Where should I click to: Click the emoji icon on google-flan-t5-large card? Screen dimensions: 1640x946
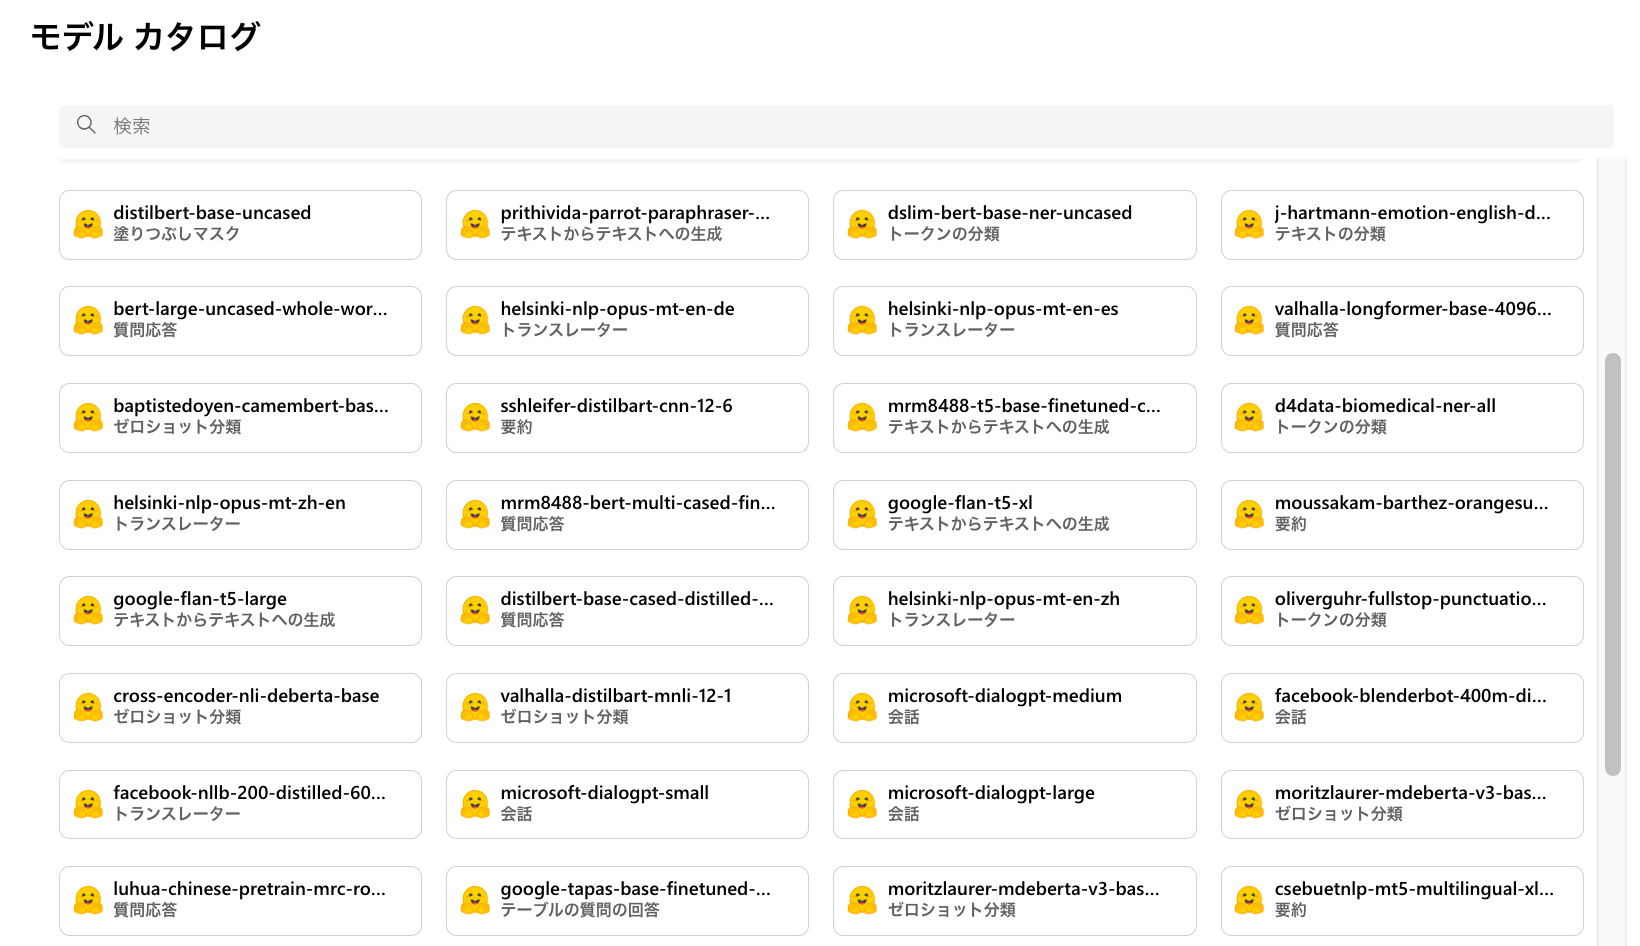point(88,610)
